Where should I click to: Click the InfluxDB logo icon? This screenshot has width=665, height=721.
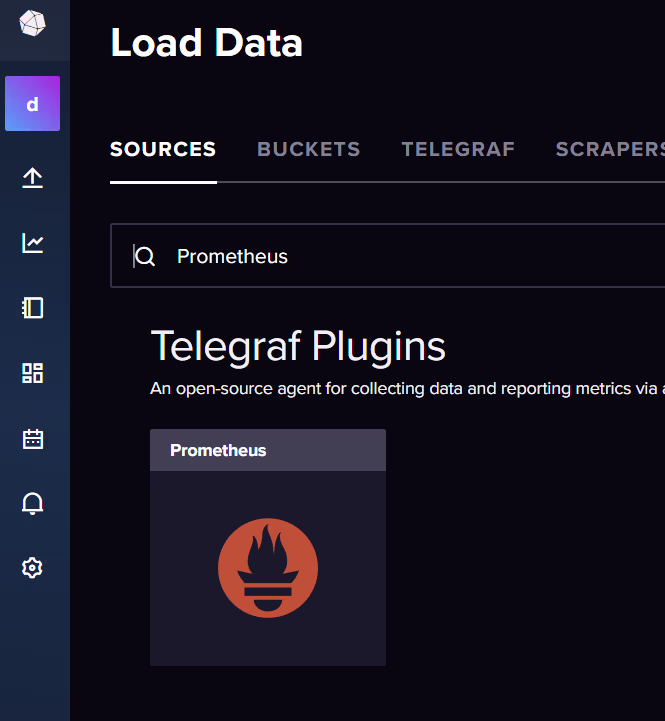pyautogui.click(x=33, y=23)
